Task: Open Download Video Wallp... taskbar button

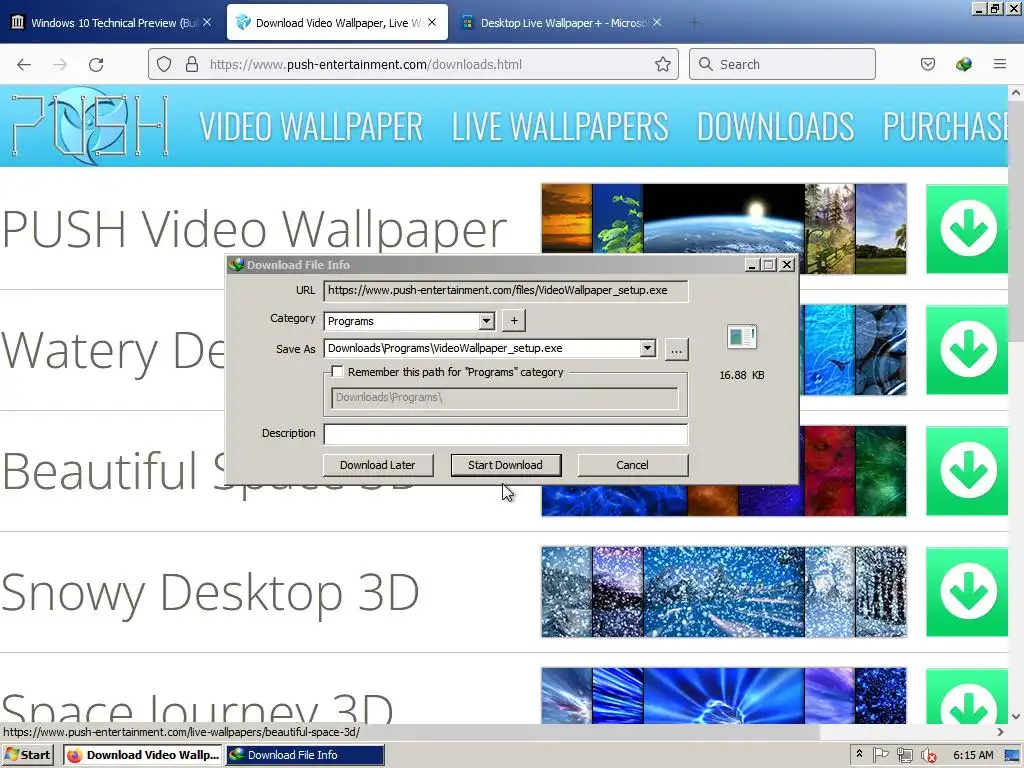Action: (x=142, y=755)
